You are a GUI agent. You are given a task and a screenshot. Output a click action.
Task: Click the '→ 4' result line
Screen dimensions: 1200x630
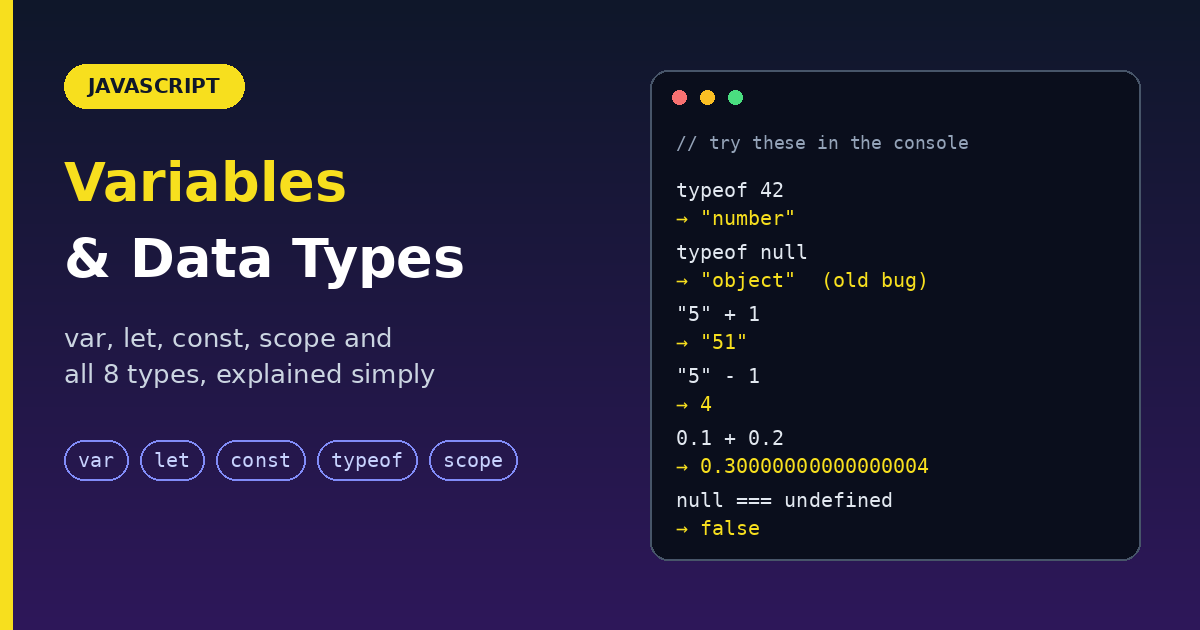tap(694, 404)
